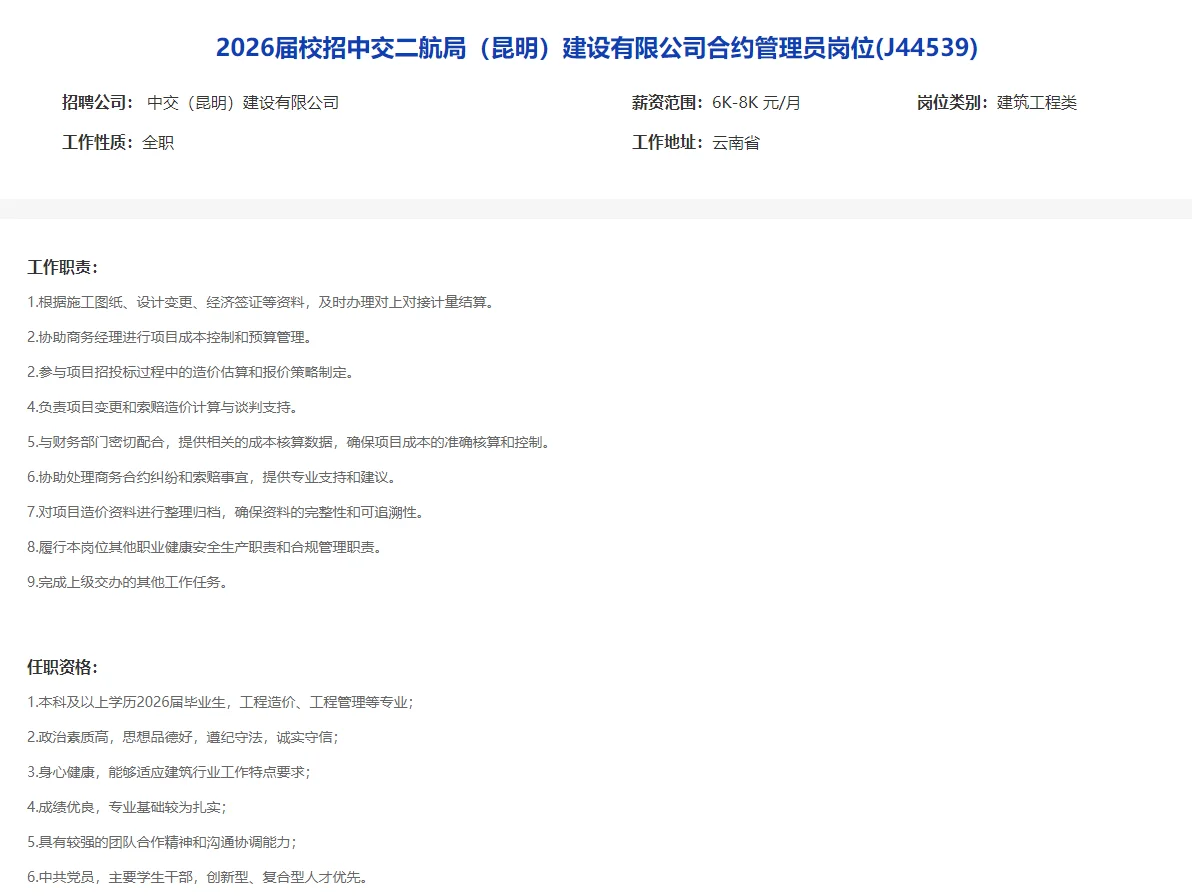Click qualification 2 政治素质高 line
The height and width of the screenshot is (896, 1192).
click(x=183, y=737)
